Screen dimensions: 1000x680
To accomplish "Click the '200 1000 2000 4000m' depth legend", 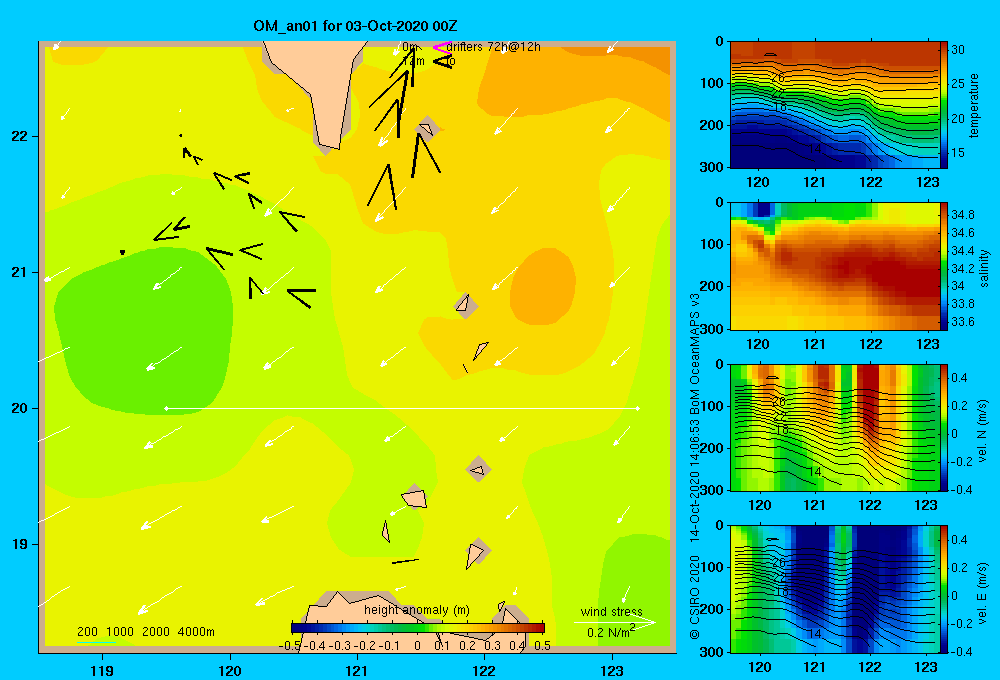I will [145, 632].
